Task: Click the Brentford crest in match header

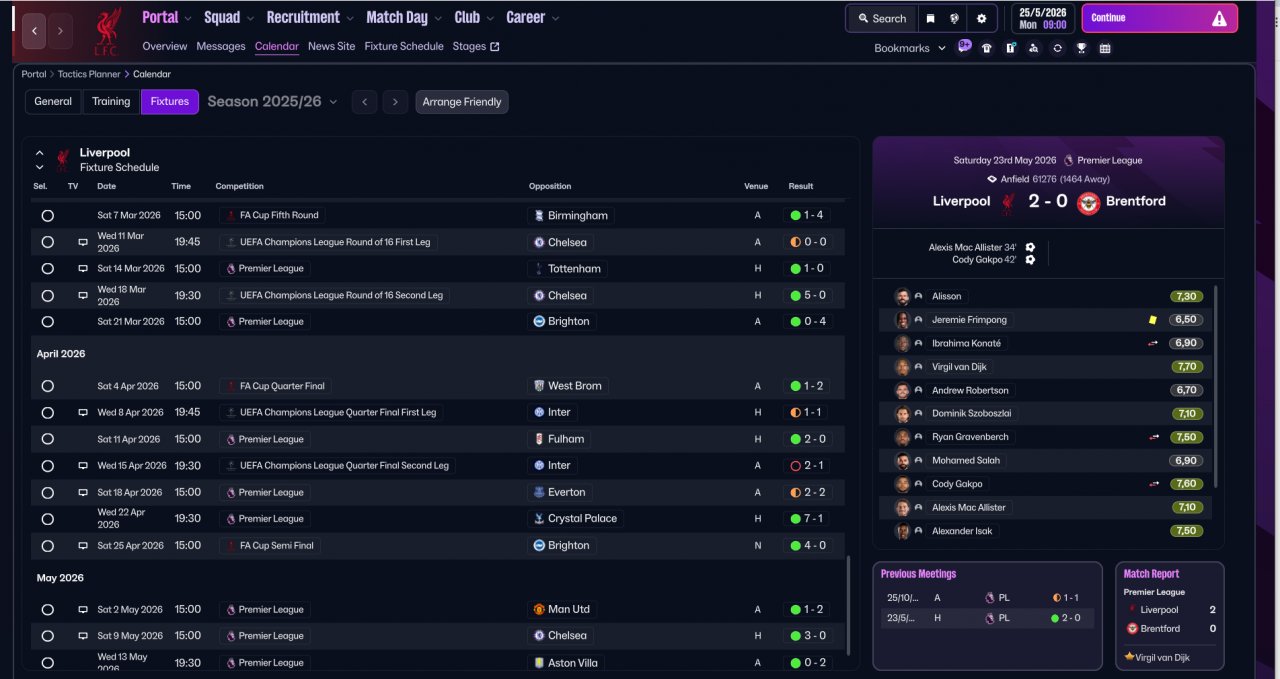Action: click(1088, 203)
